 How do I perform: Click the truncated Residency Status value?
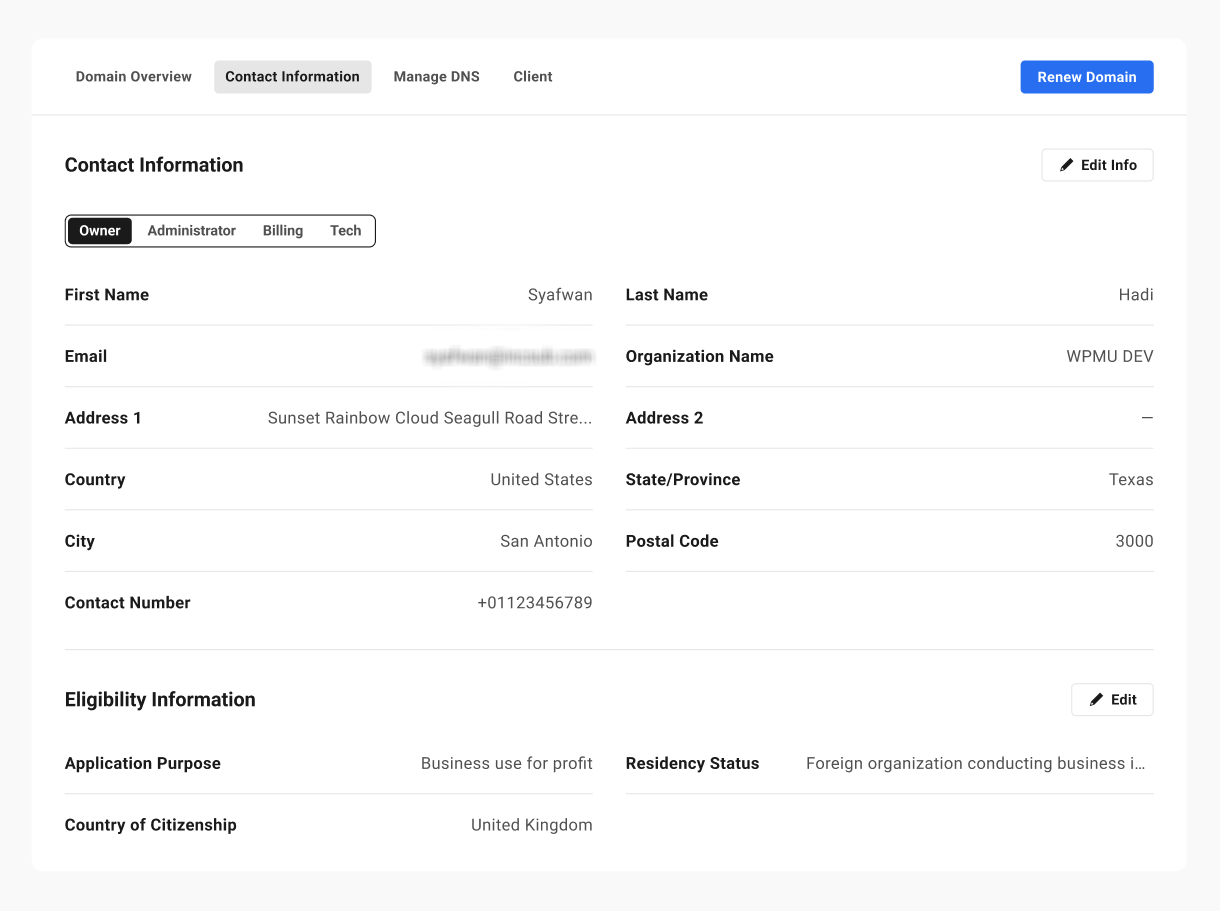click(x=975, y=764)
